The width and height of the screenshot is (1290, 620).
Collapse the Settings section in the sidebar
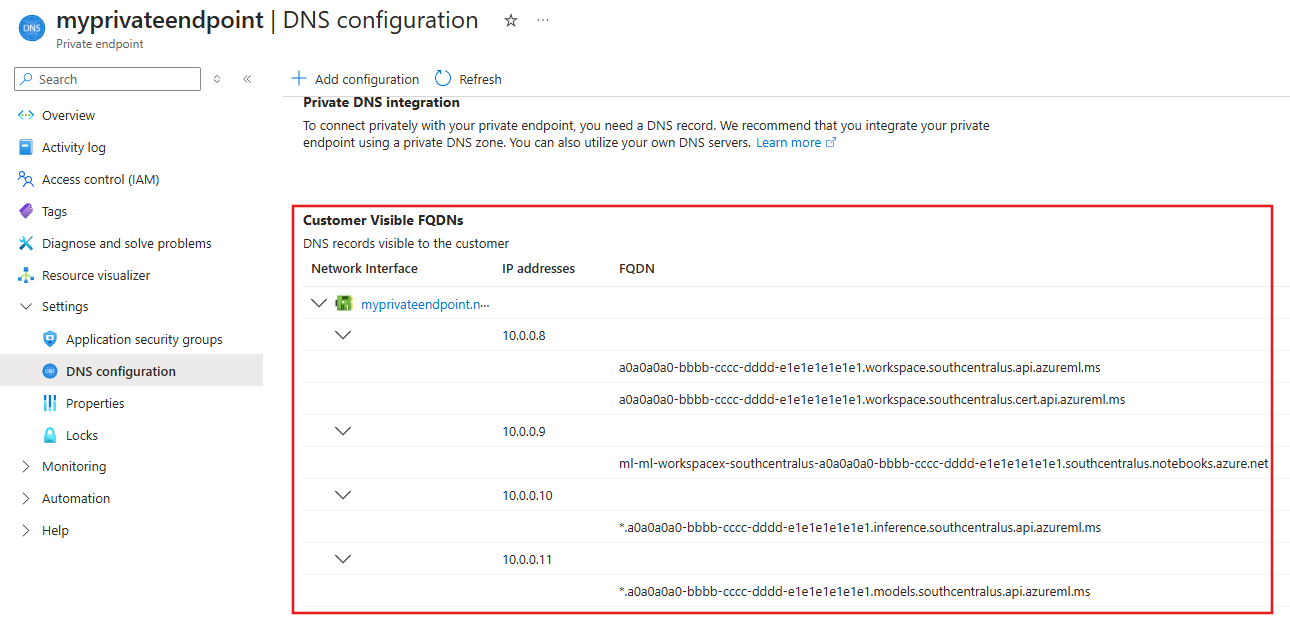tap(26, 306)
